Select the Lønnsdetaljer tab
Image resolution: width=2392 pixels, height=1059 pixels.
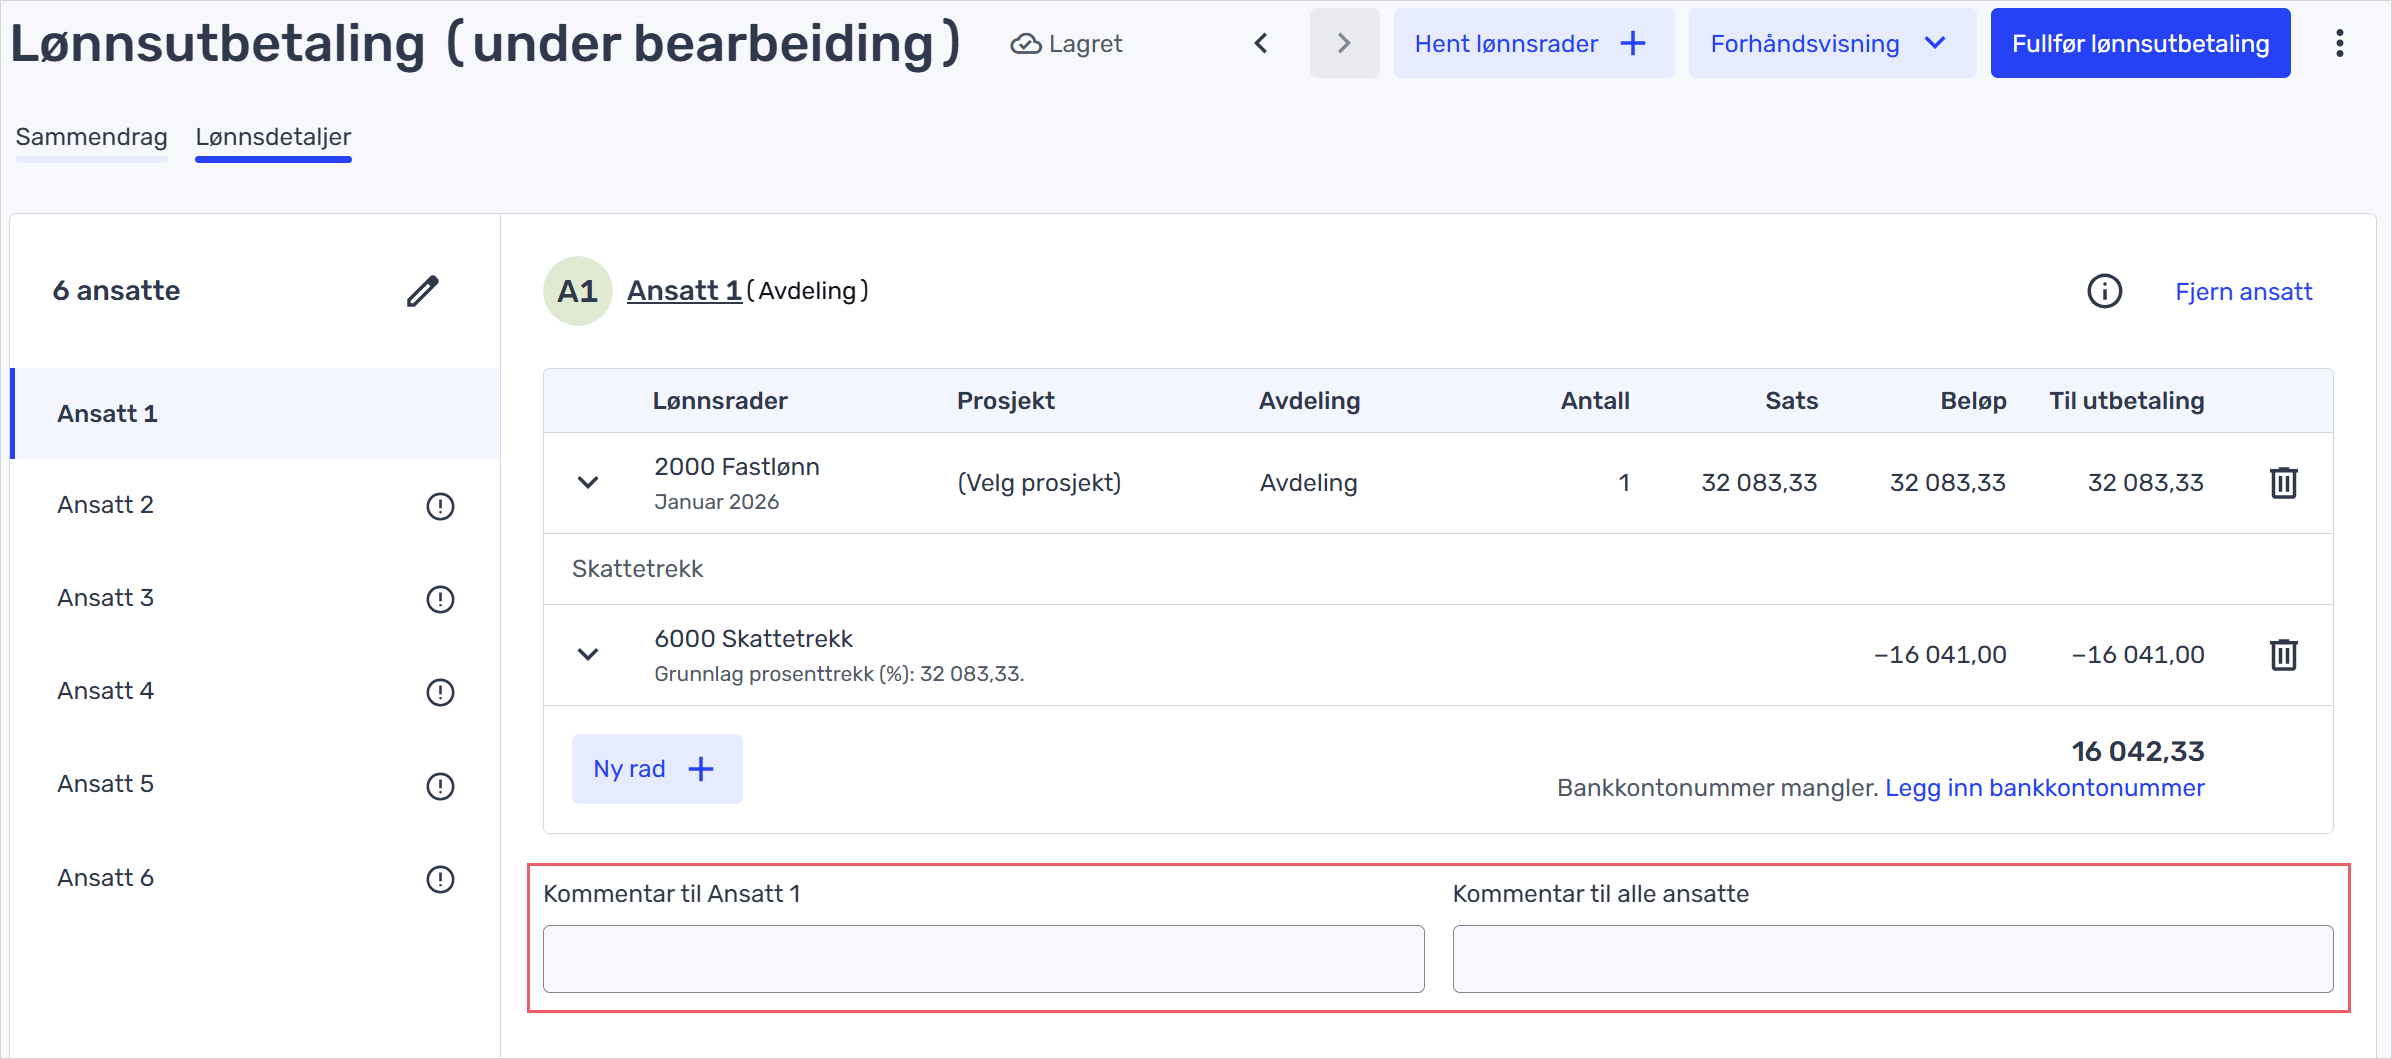(x=273, y=137)
